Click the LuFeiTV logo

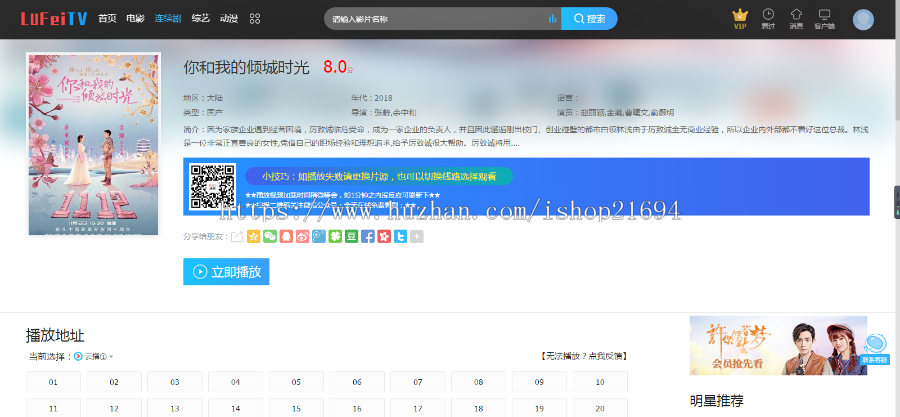tap(54, 19)
